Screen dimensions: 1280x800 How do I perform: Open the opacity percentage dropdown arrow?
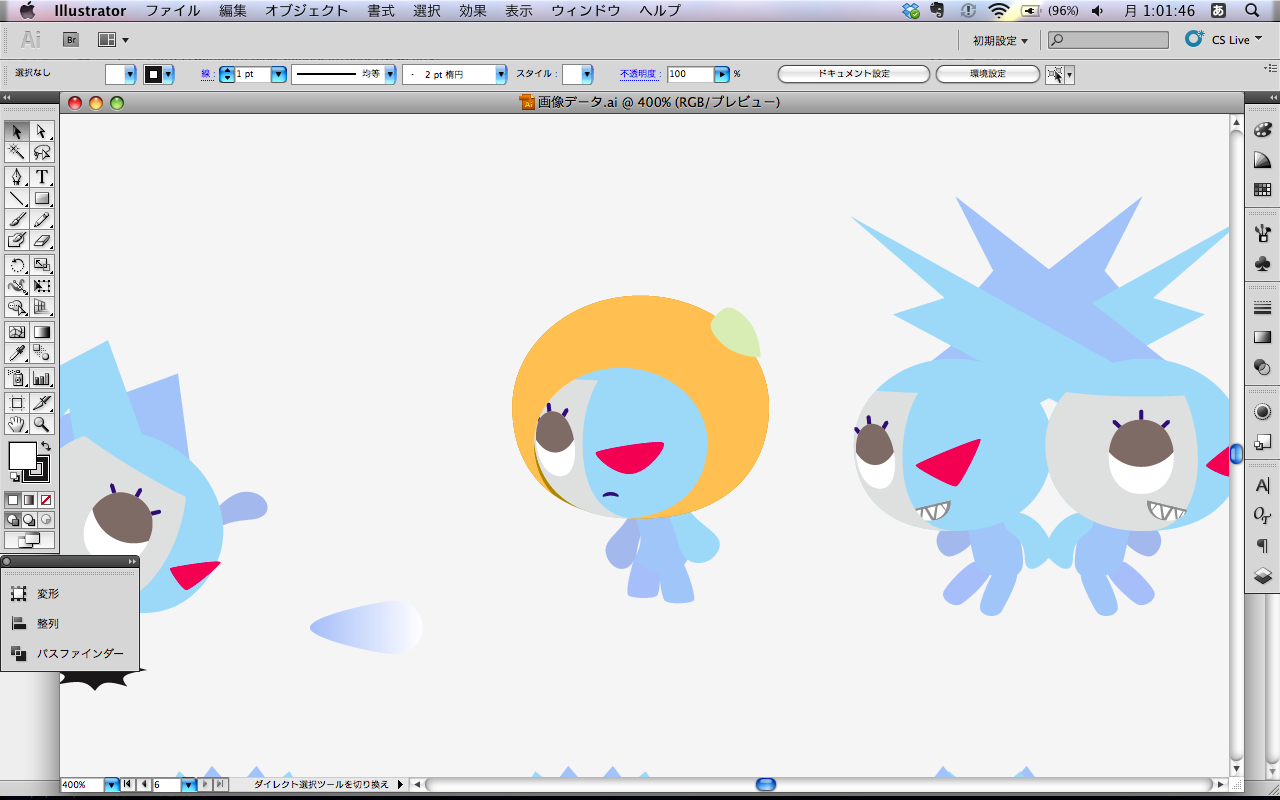pyautogui.click(x=722, y=74)
